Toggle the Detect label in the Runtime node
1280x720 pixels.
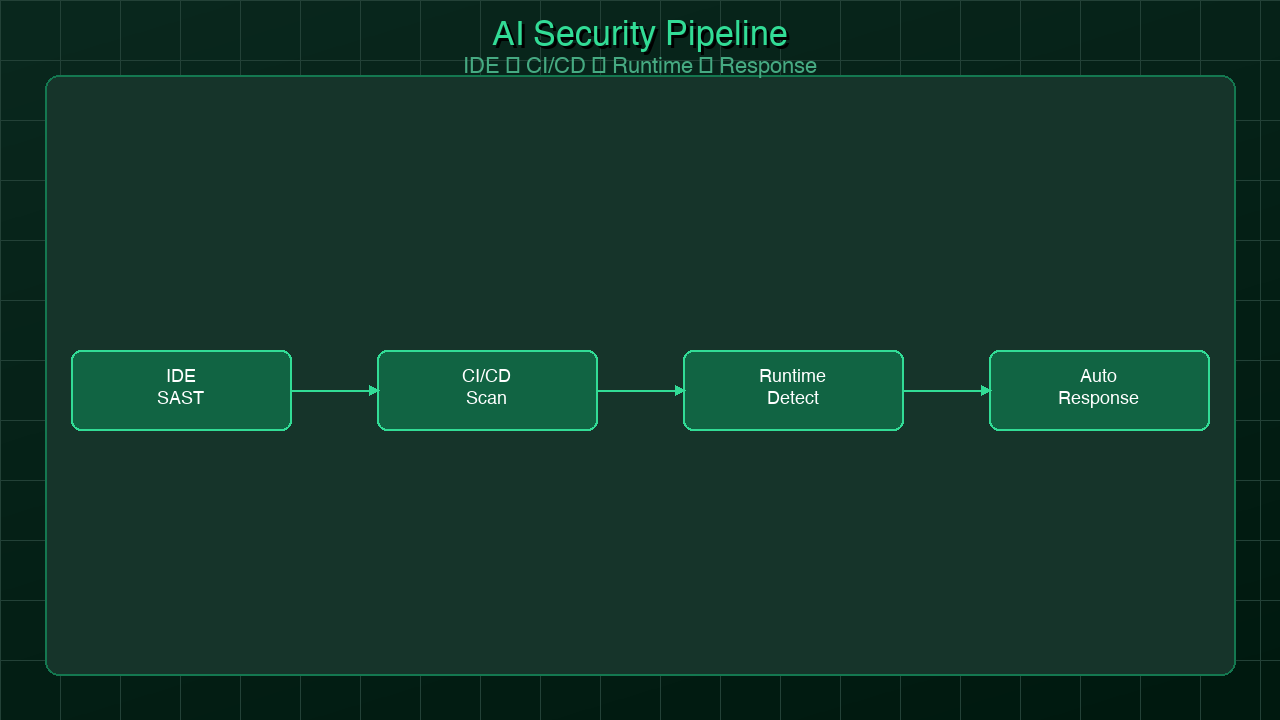[x=793, y=398]
